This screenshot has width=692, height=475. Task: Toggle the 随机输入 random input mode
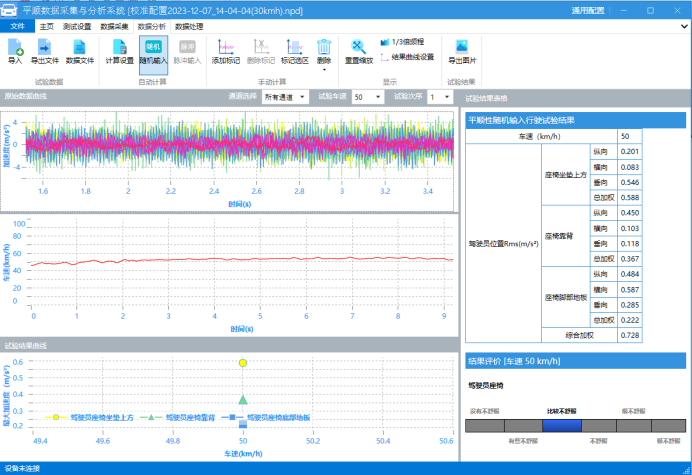[154, 52]
